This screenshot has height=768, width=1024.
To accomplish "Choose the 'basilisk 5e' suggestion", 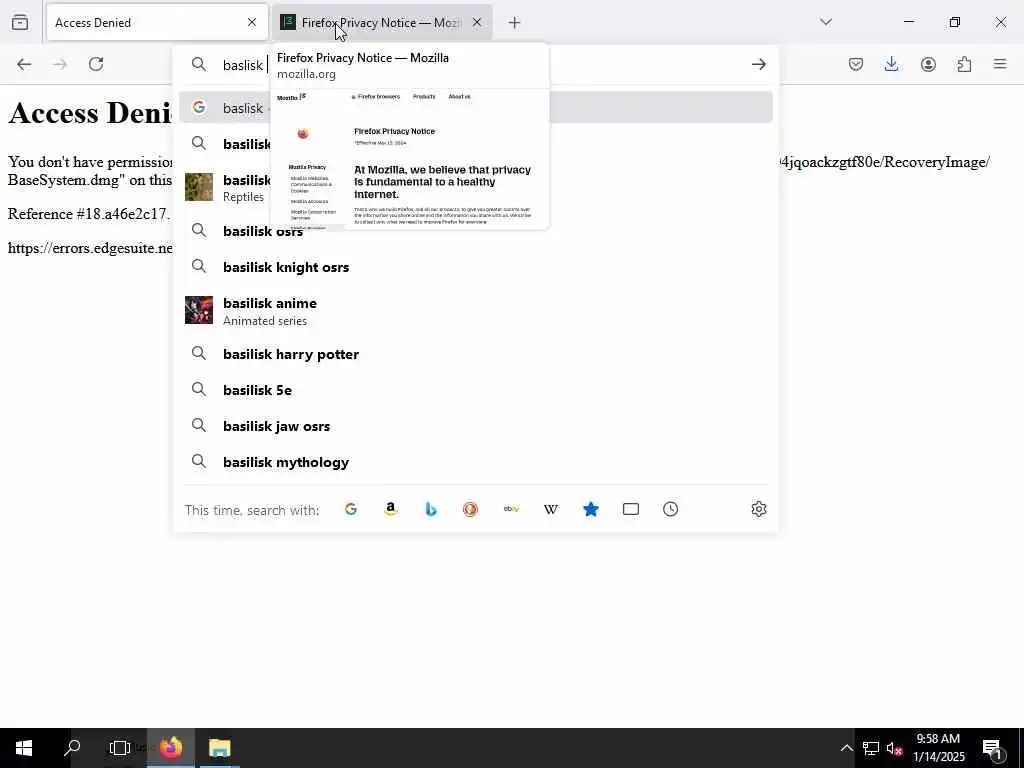I will tap(475, 390).
